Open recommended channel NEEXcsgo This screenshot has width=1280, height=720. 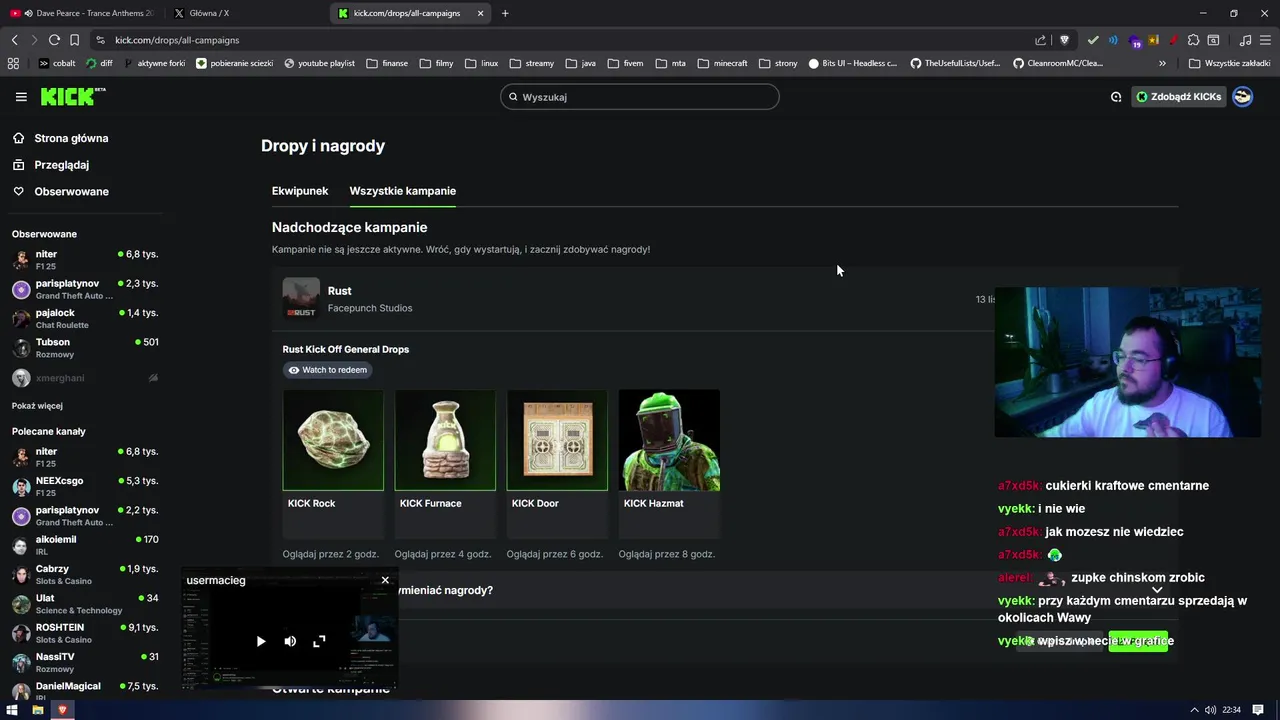(x=85, y=486)
